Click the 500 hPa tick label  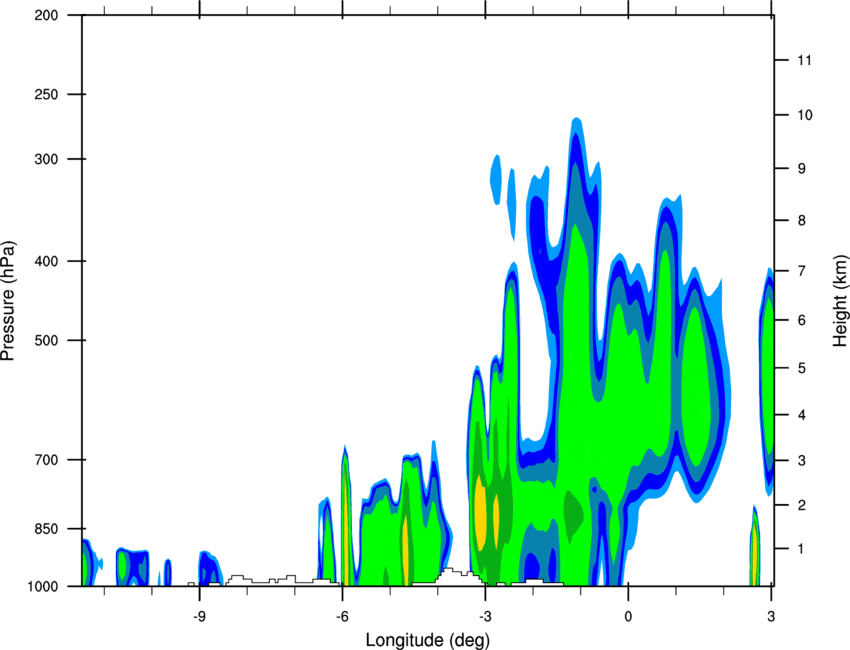point(46,340)
